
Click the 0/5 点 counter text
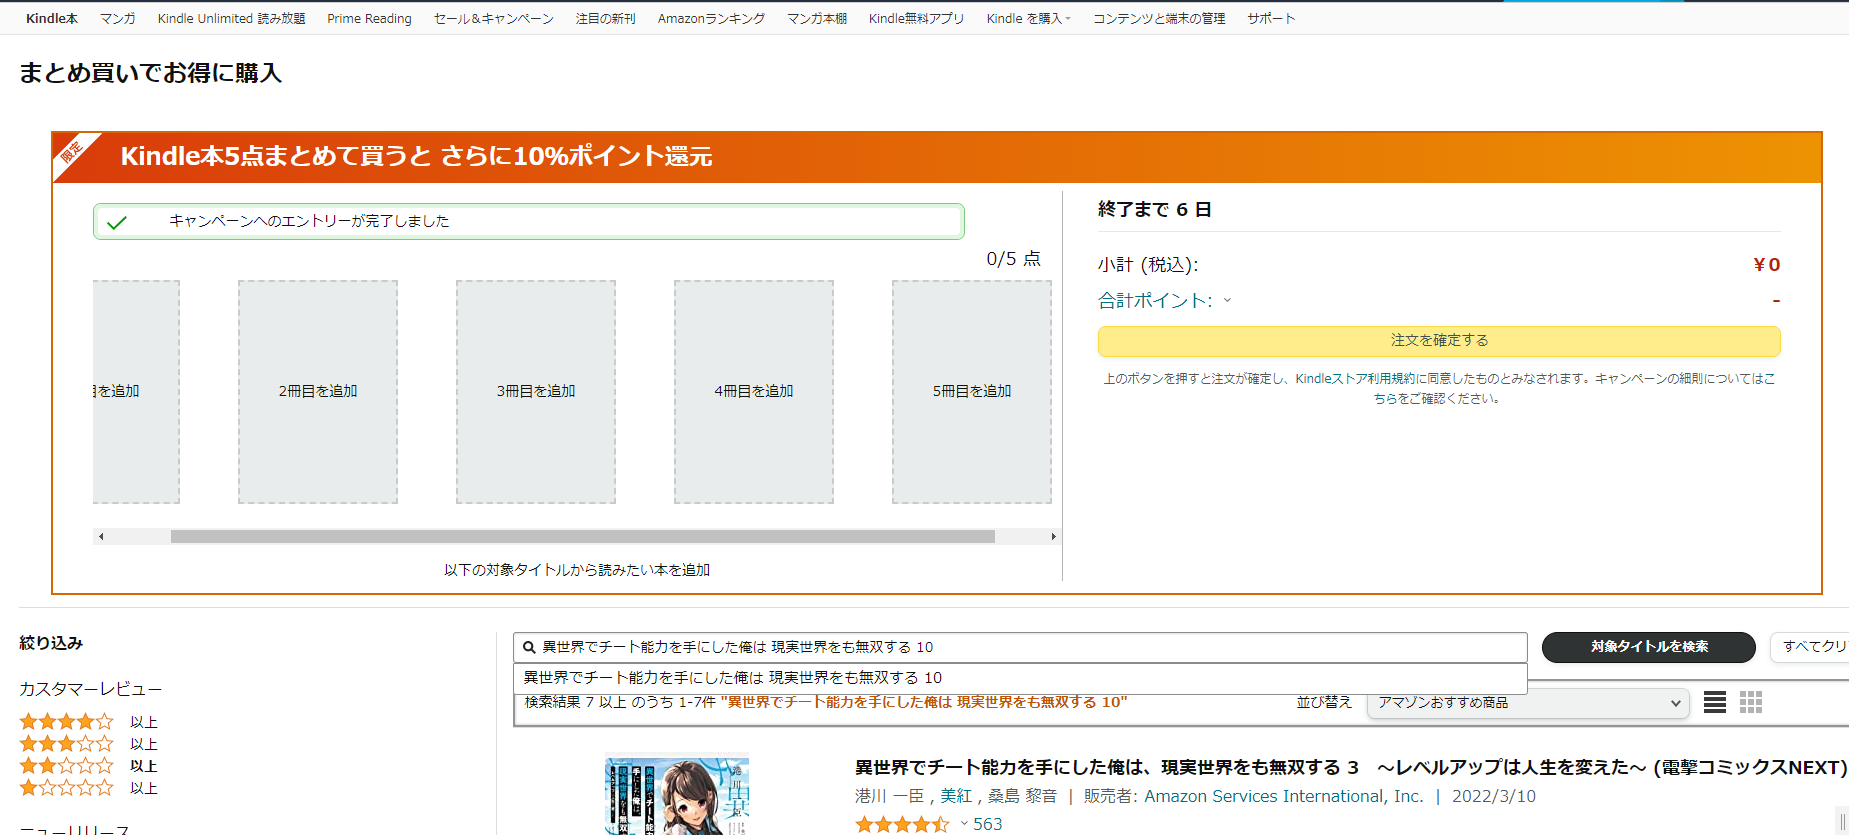1013,259
